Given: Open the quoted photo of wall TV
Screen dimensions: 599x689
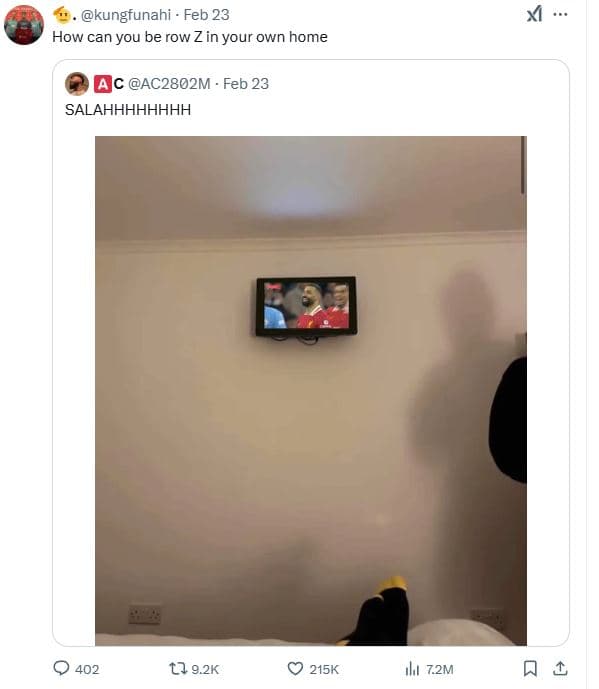Looking at the screenshot, I should pos(311,391).
